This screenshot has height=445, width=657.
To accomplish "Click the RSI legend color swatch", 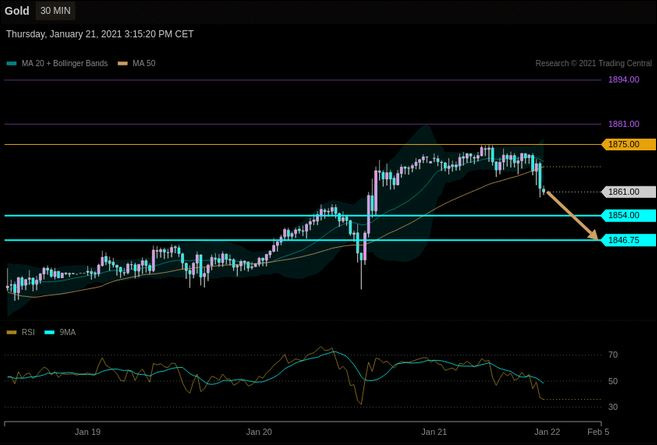I will pos(12,332).
